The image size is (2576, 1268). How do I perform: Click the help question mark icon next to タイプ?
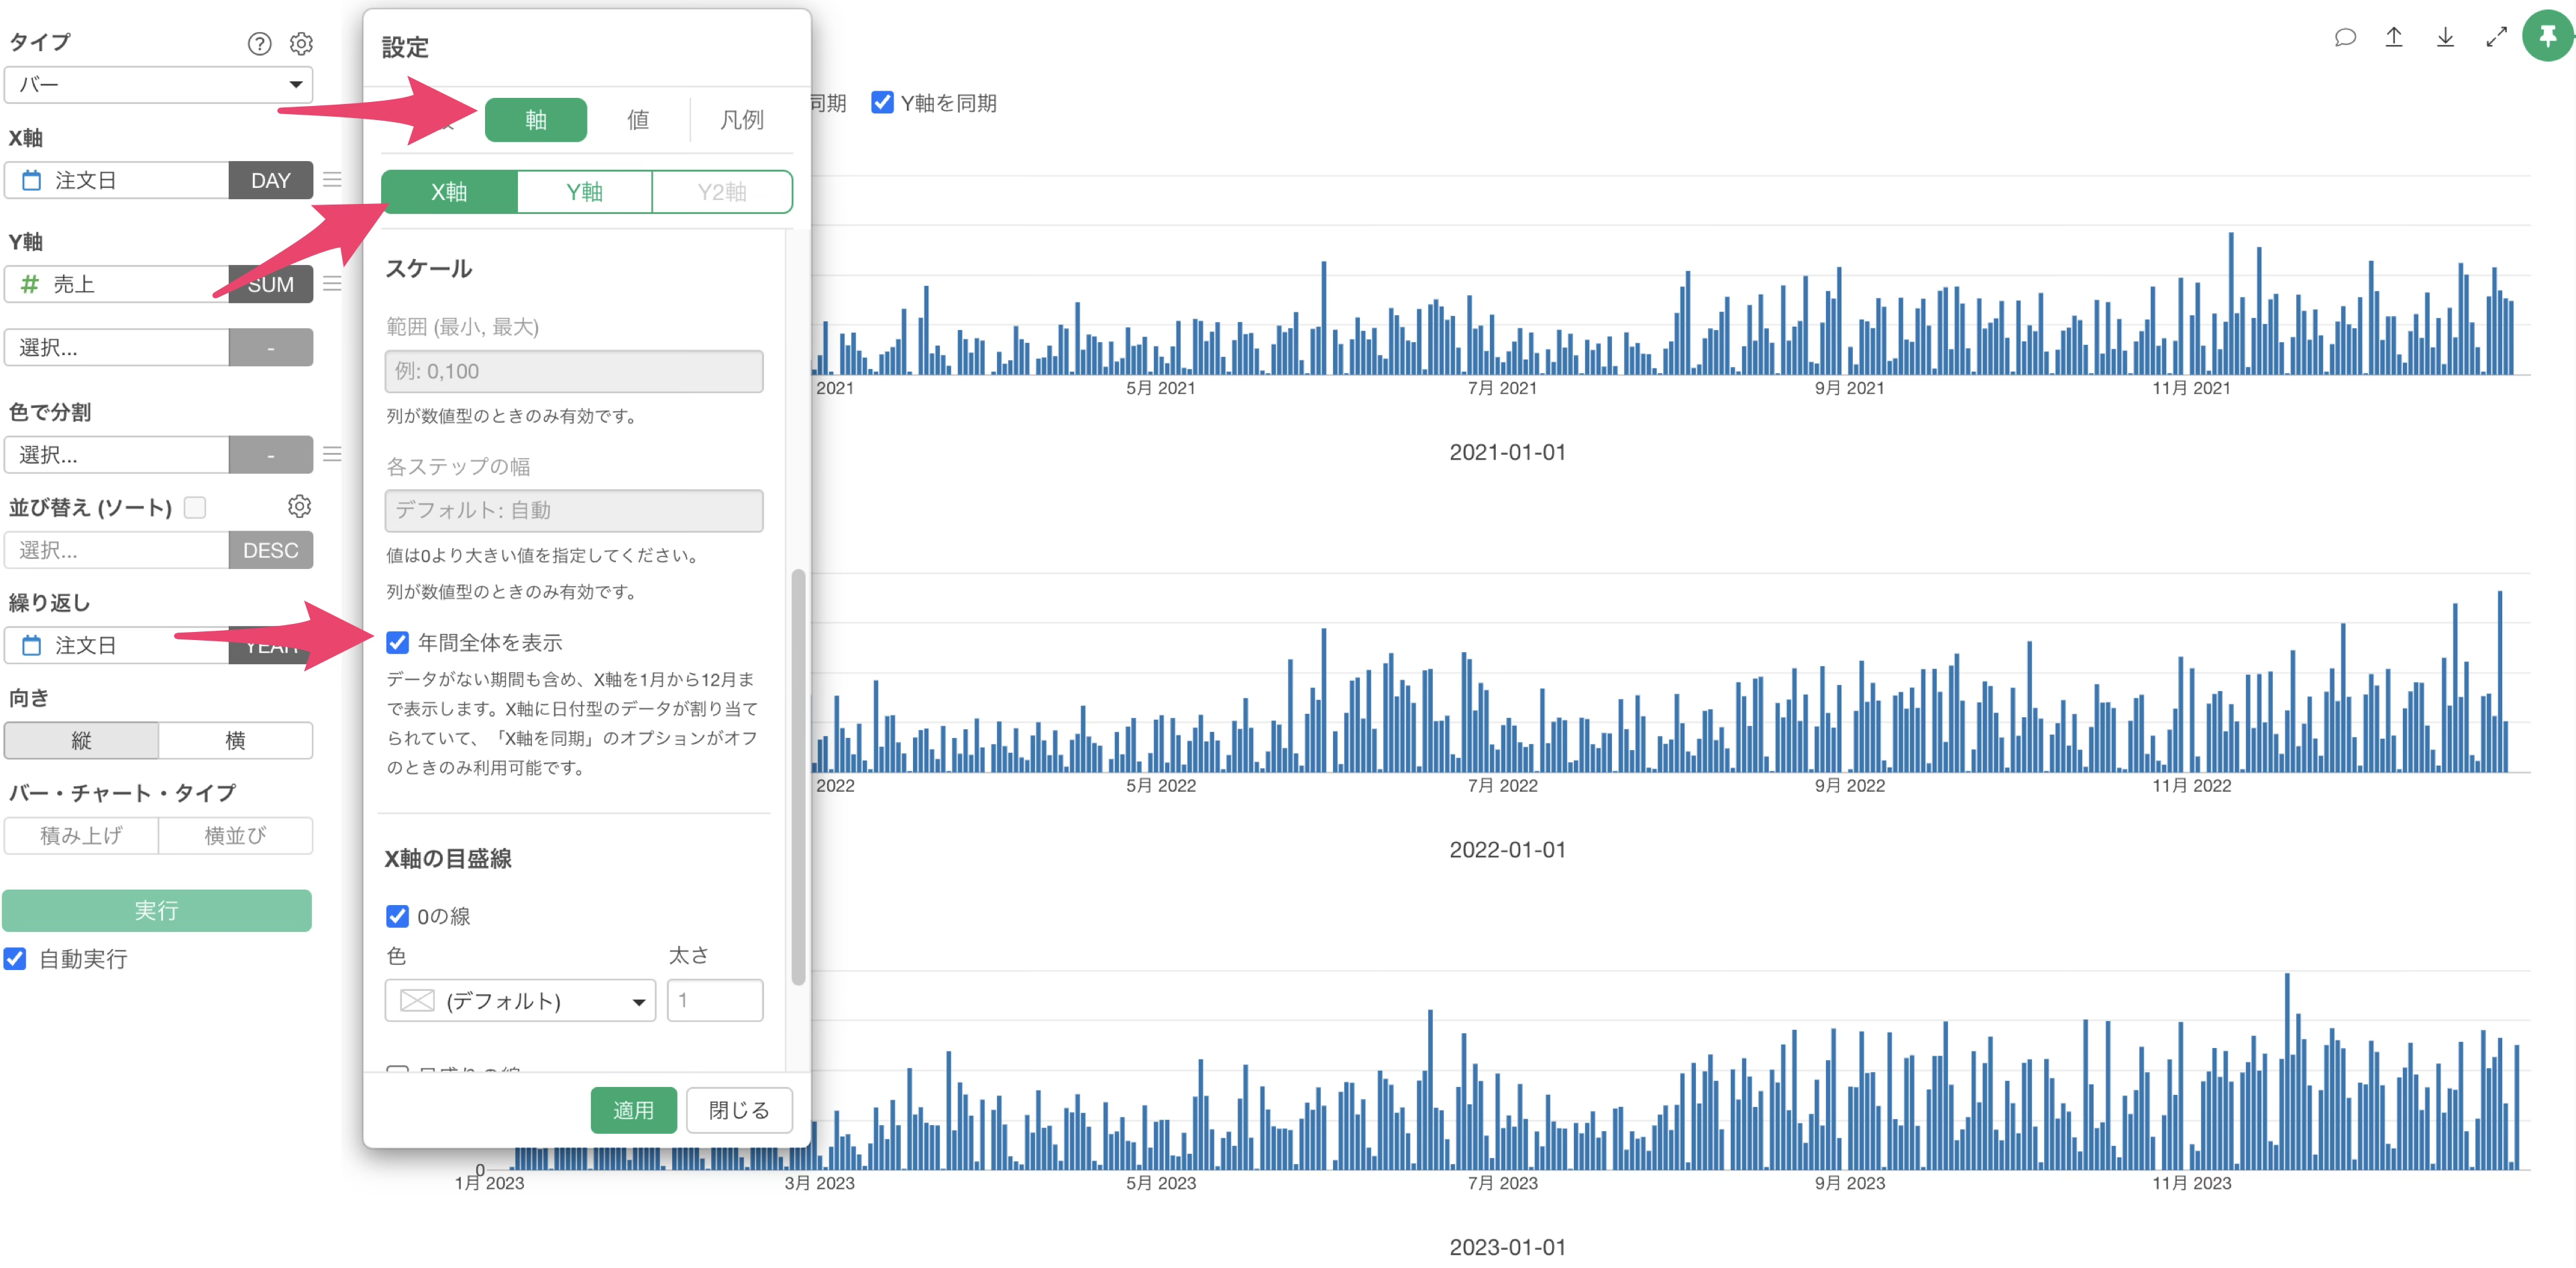click(x=259, y=43)
